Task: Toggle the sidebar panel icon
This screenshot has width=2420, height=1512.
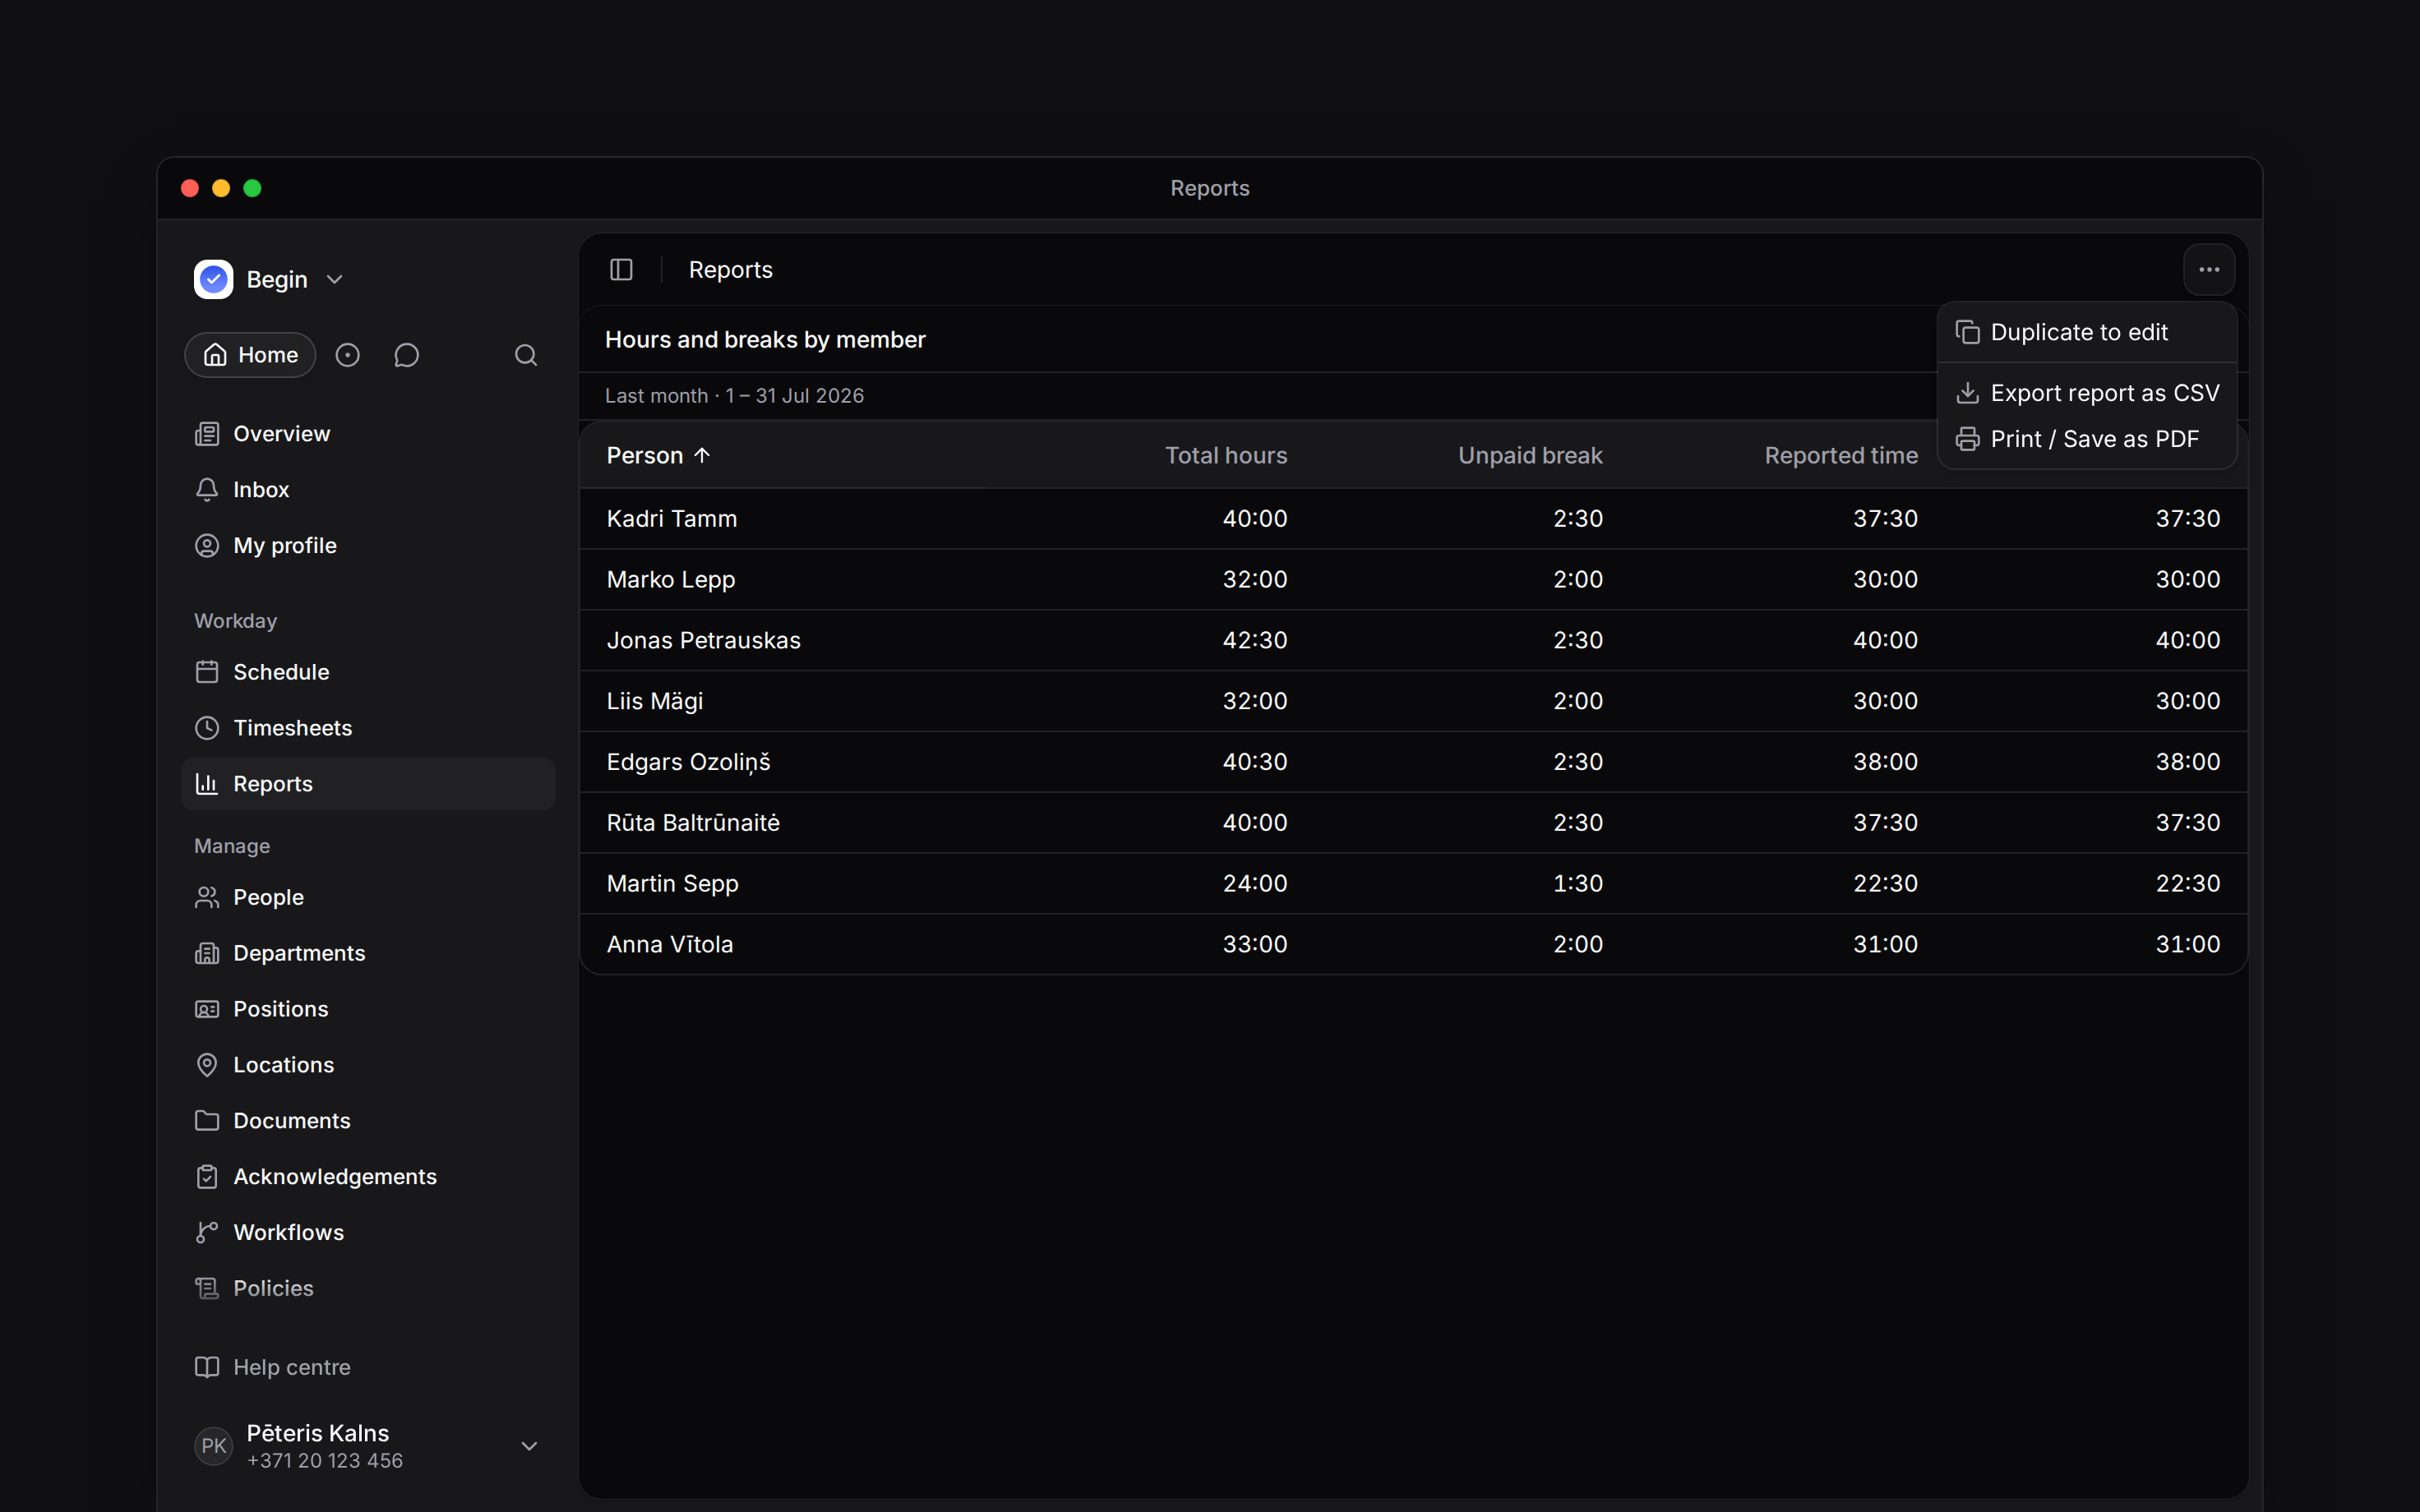Action: point(621,270)
